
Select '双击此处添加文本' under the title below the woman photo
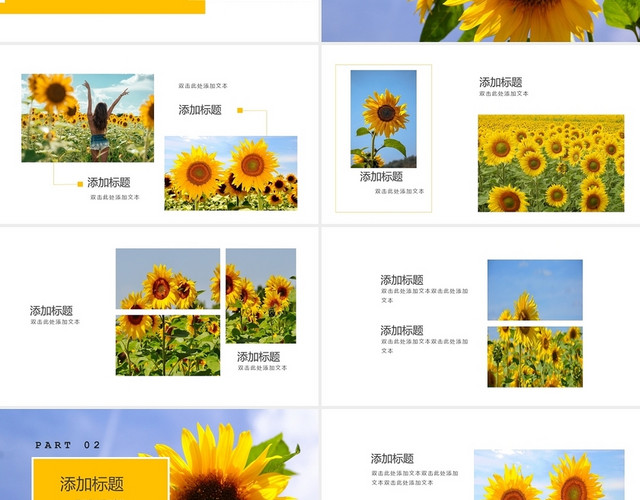(x=115, y=197)
